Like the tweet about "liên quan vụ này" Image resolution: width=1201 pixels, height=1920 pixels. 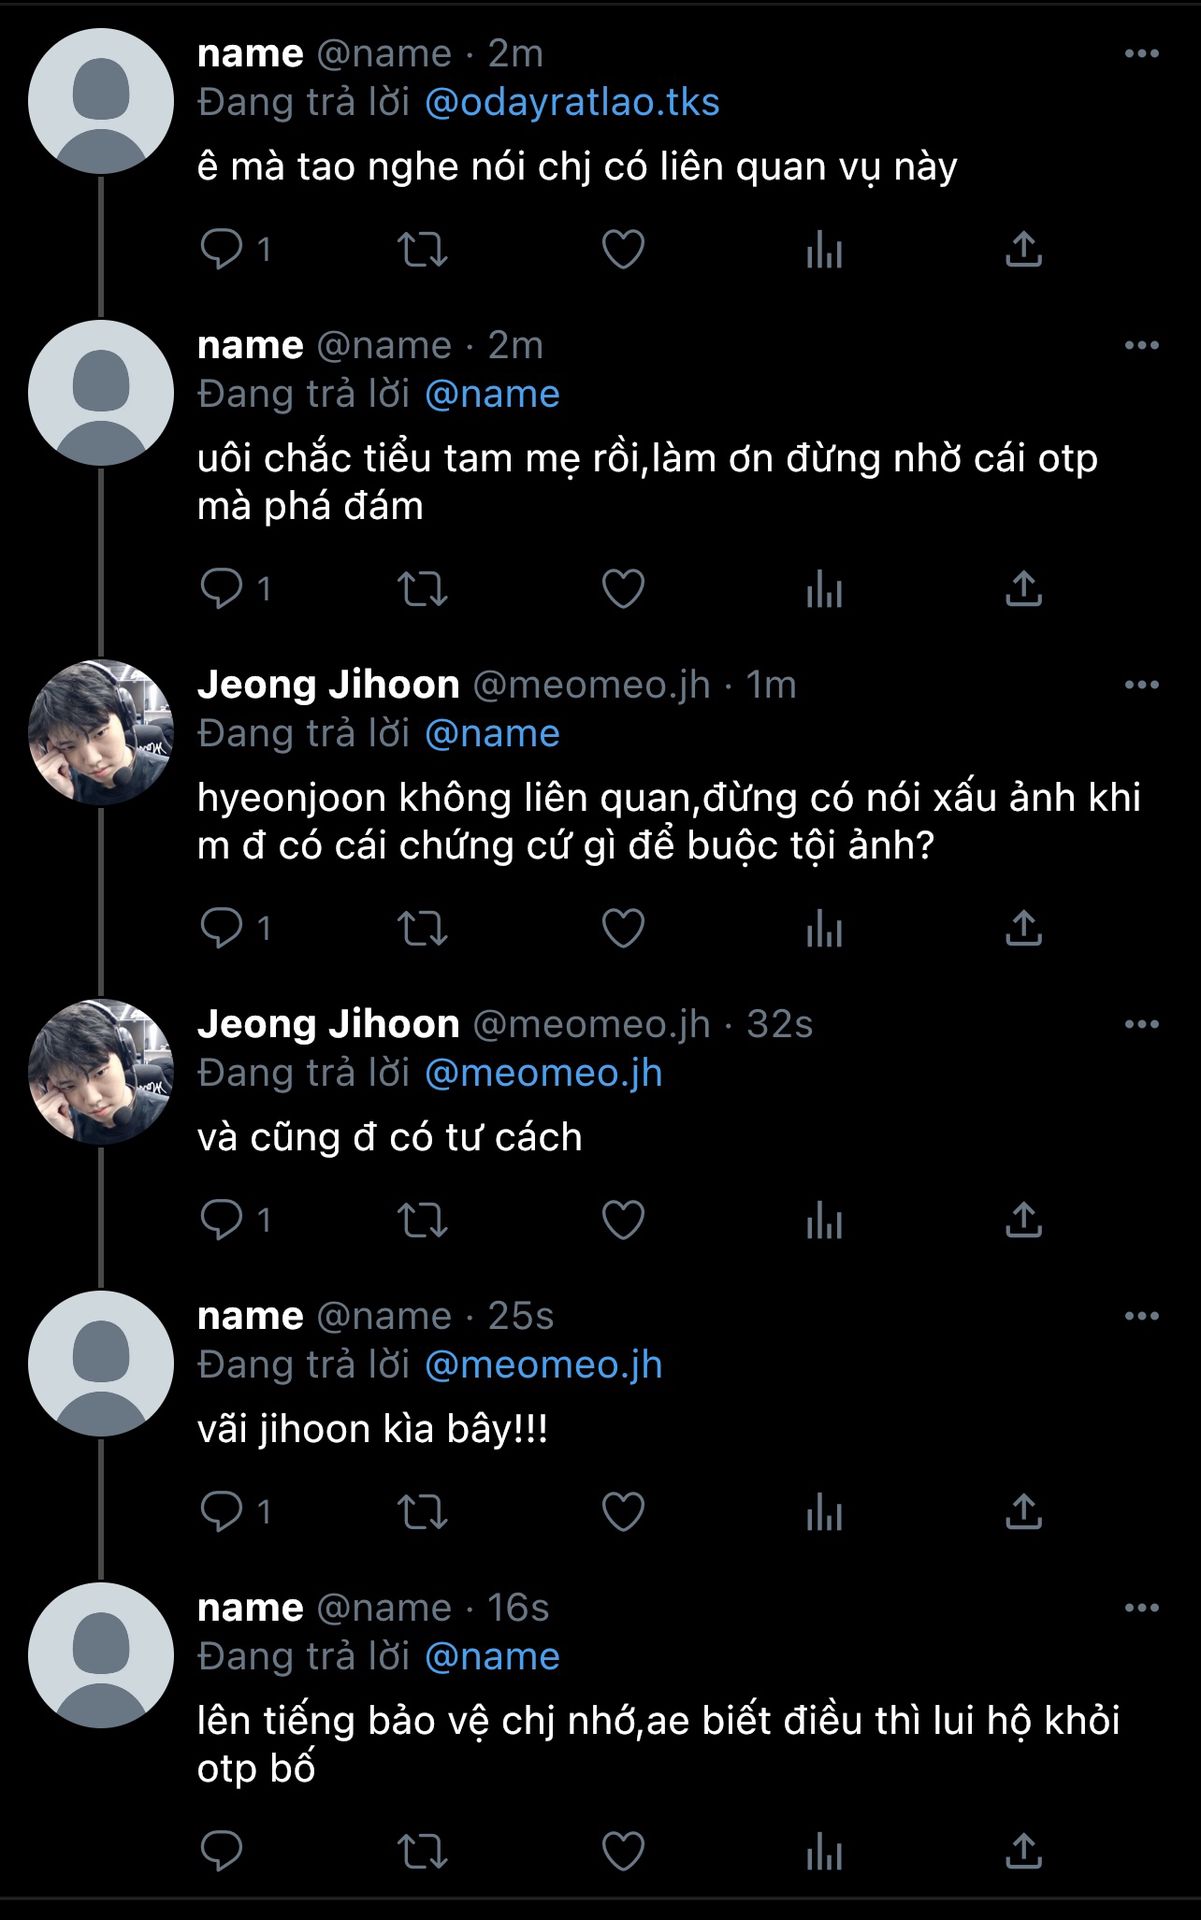pos(623,249)
